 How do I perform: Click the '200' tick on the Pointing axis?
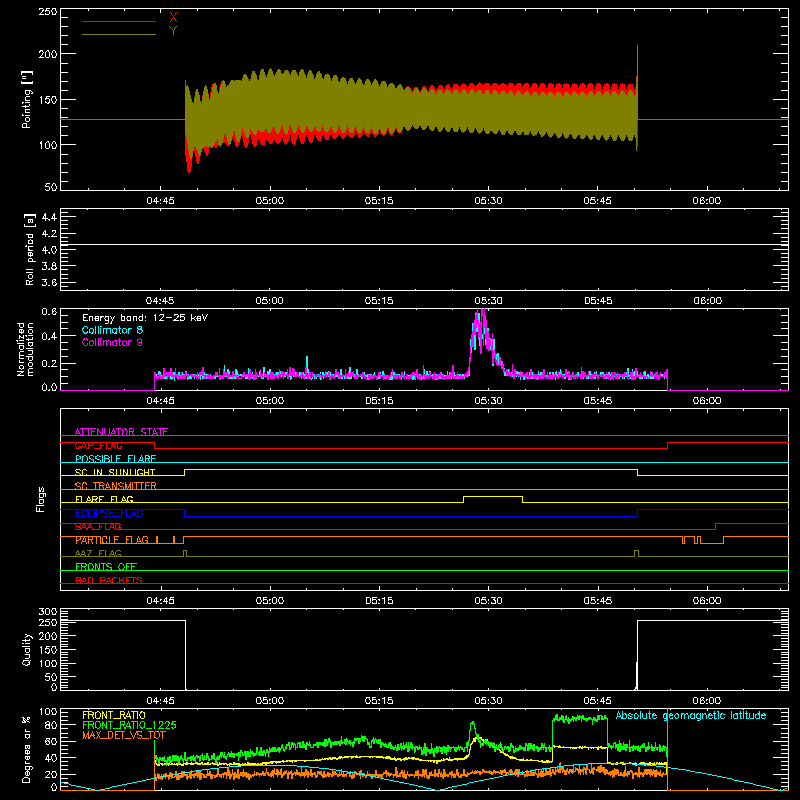click(48, 54)
